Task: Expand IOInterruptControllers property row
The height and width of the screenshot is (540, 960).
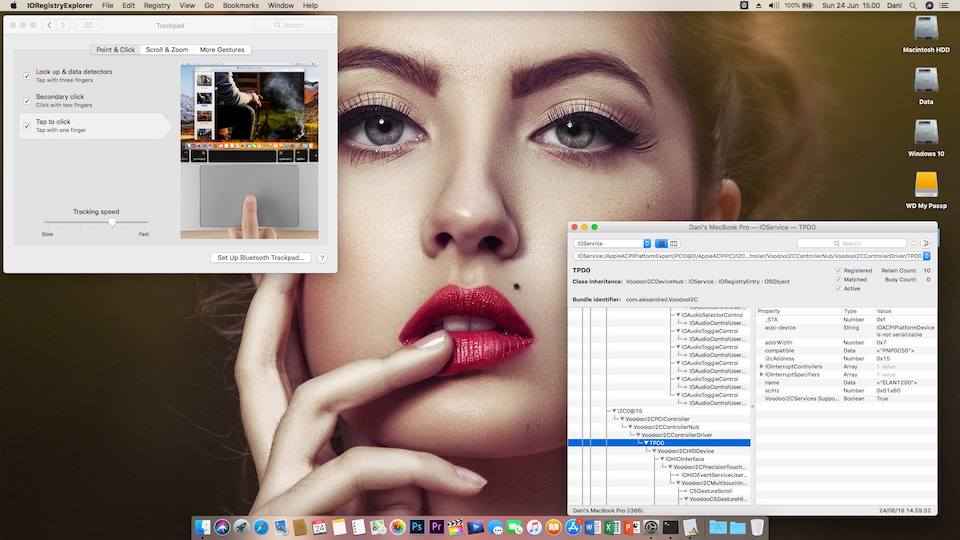Action: (762, 367)
